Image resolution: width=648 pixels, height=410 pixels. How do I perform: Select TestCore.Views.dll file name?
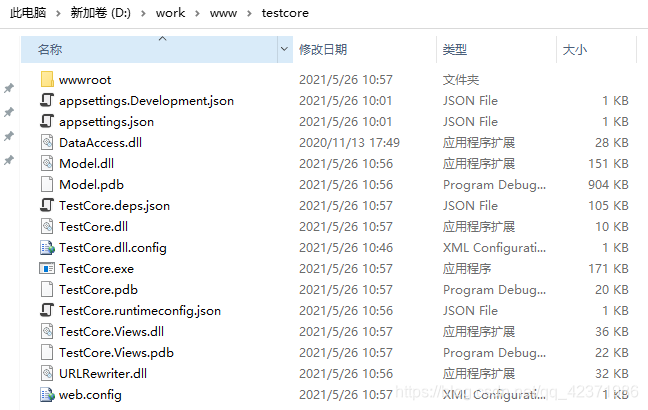(x=112, y=331)
